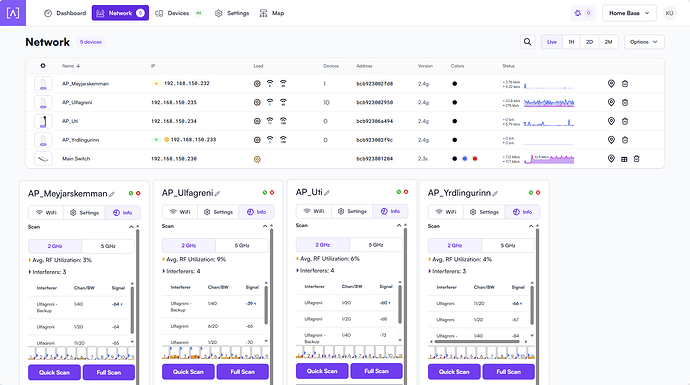Viewport: 690px width, 385px height.
Task: Click Main Switch load globe icon
Action: (257, 159)
